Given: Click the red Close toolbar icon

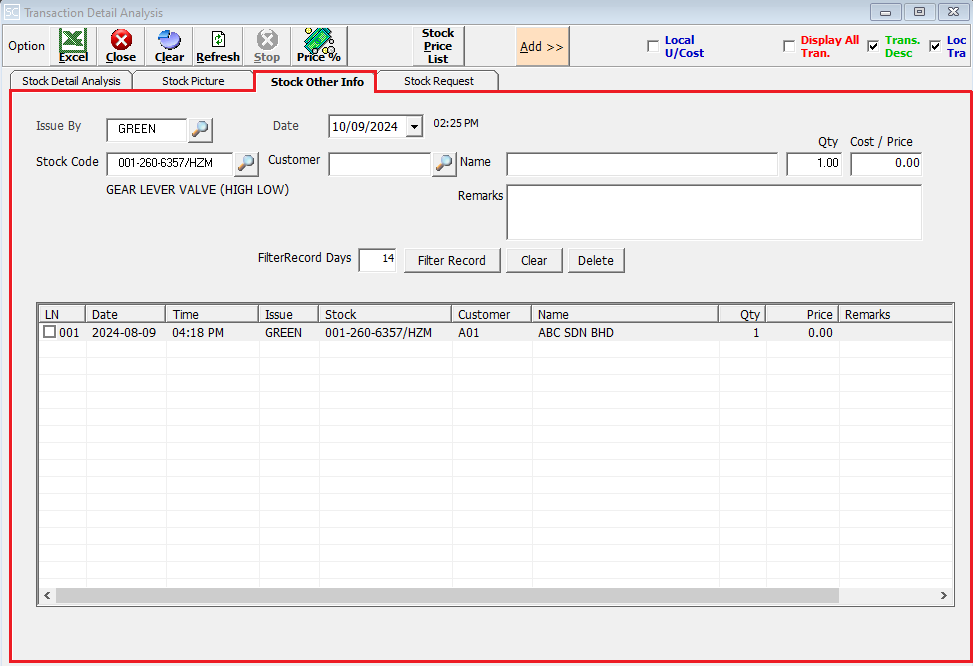Looking at the screenshot, I should [120, 46].
